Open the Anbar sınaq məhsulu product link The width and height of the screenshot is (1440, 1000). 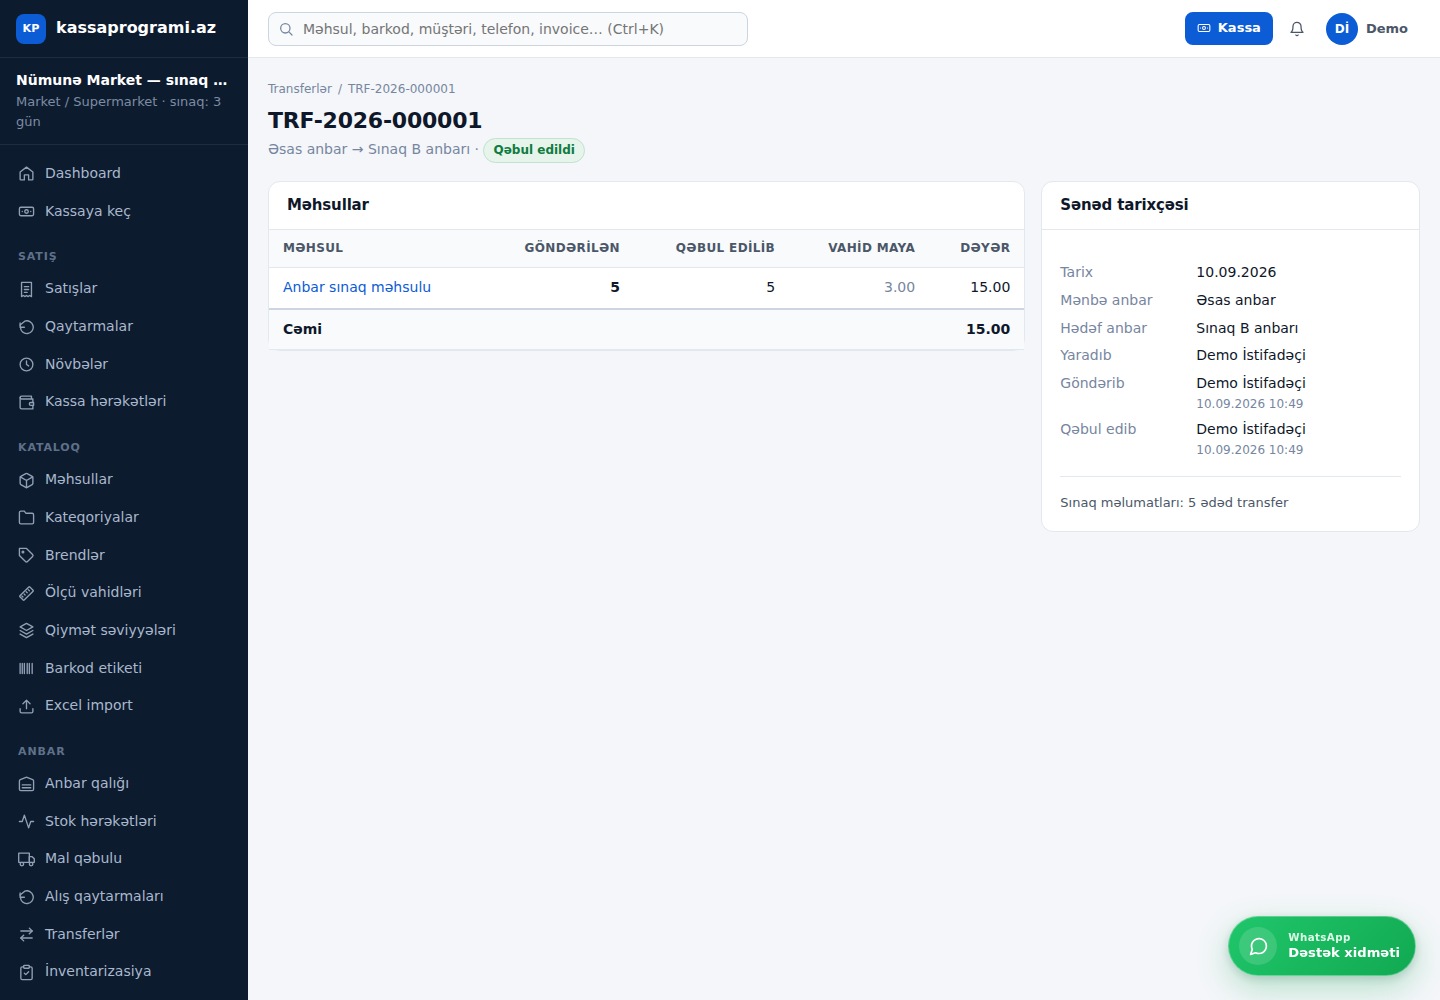tap(357, 287)
